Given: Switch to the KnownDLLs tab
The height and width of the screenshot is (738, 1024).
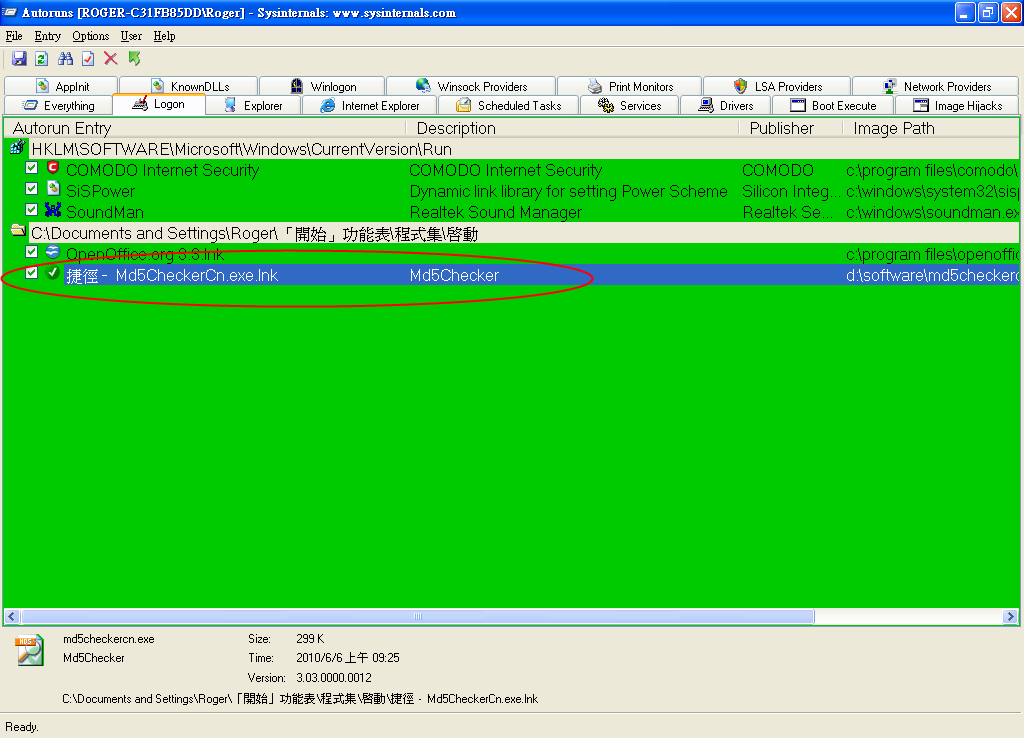Looking at the screenshot, I should [x=189, y=86].
